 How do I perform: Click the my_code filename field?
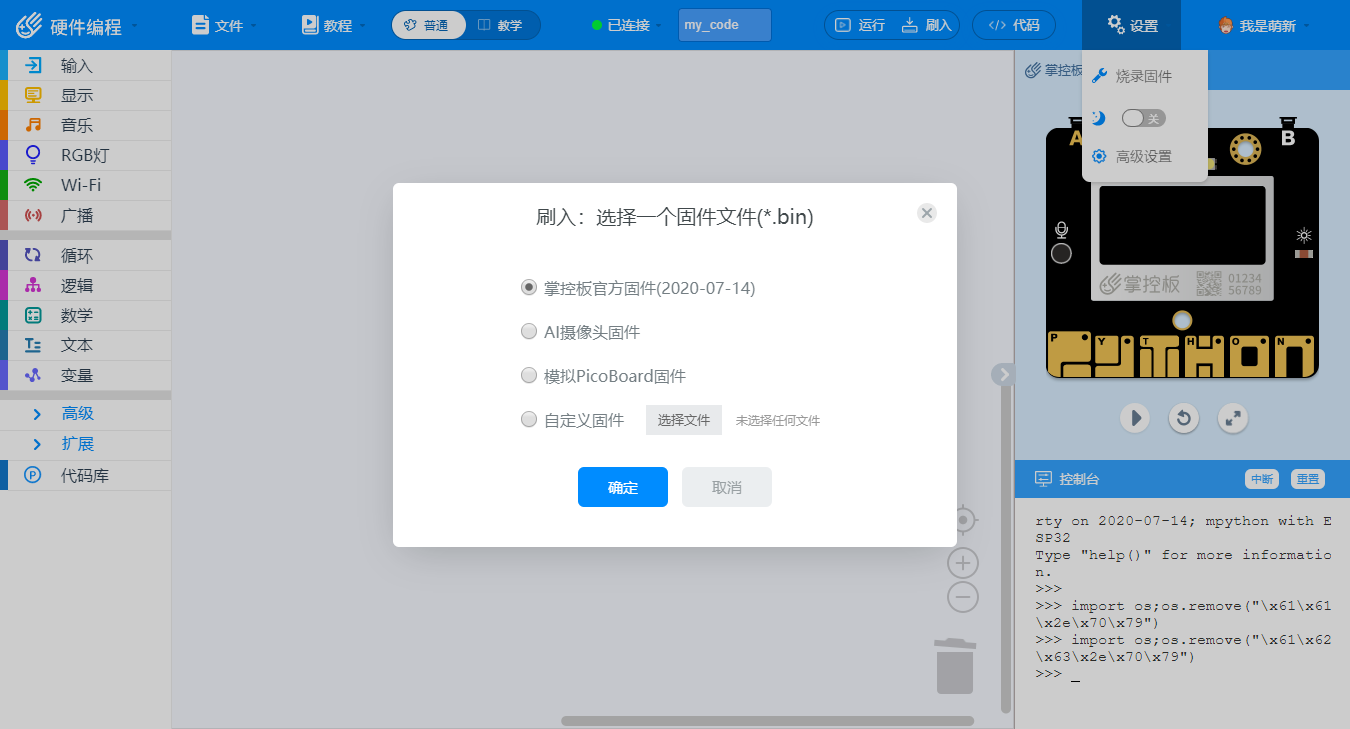click(725, 25)
